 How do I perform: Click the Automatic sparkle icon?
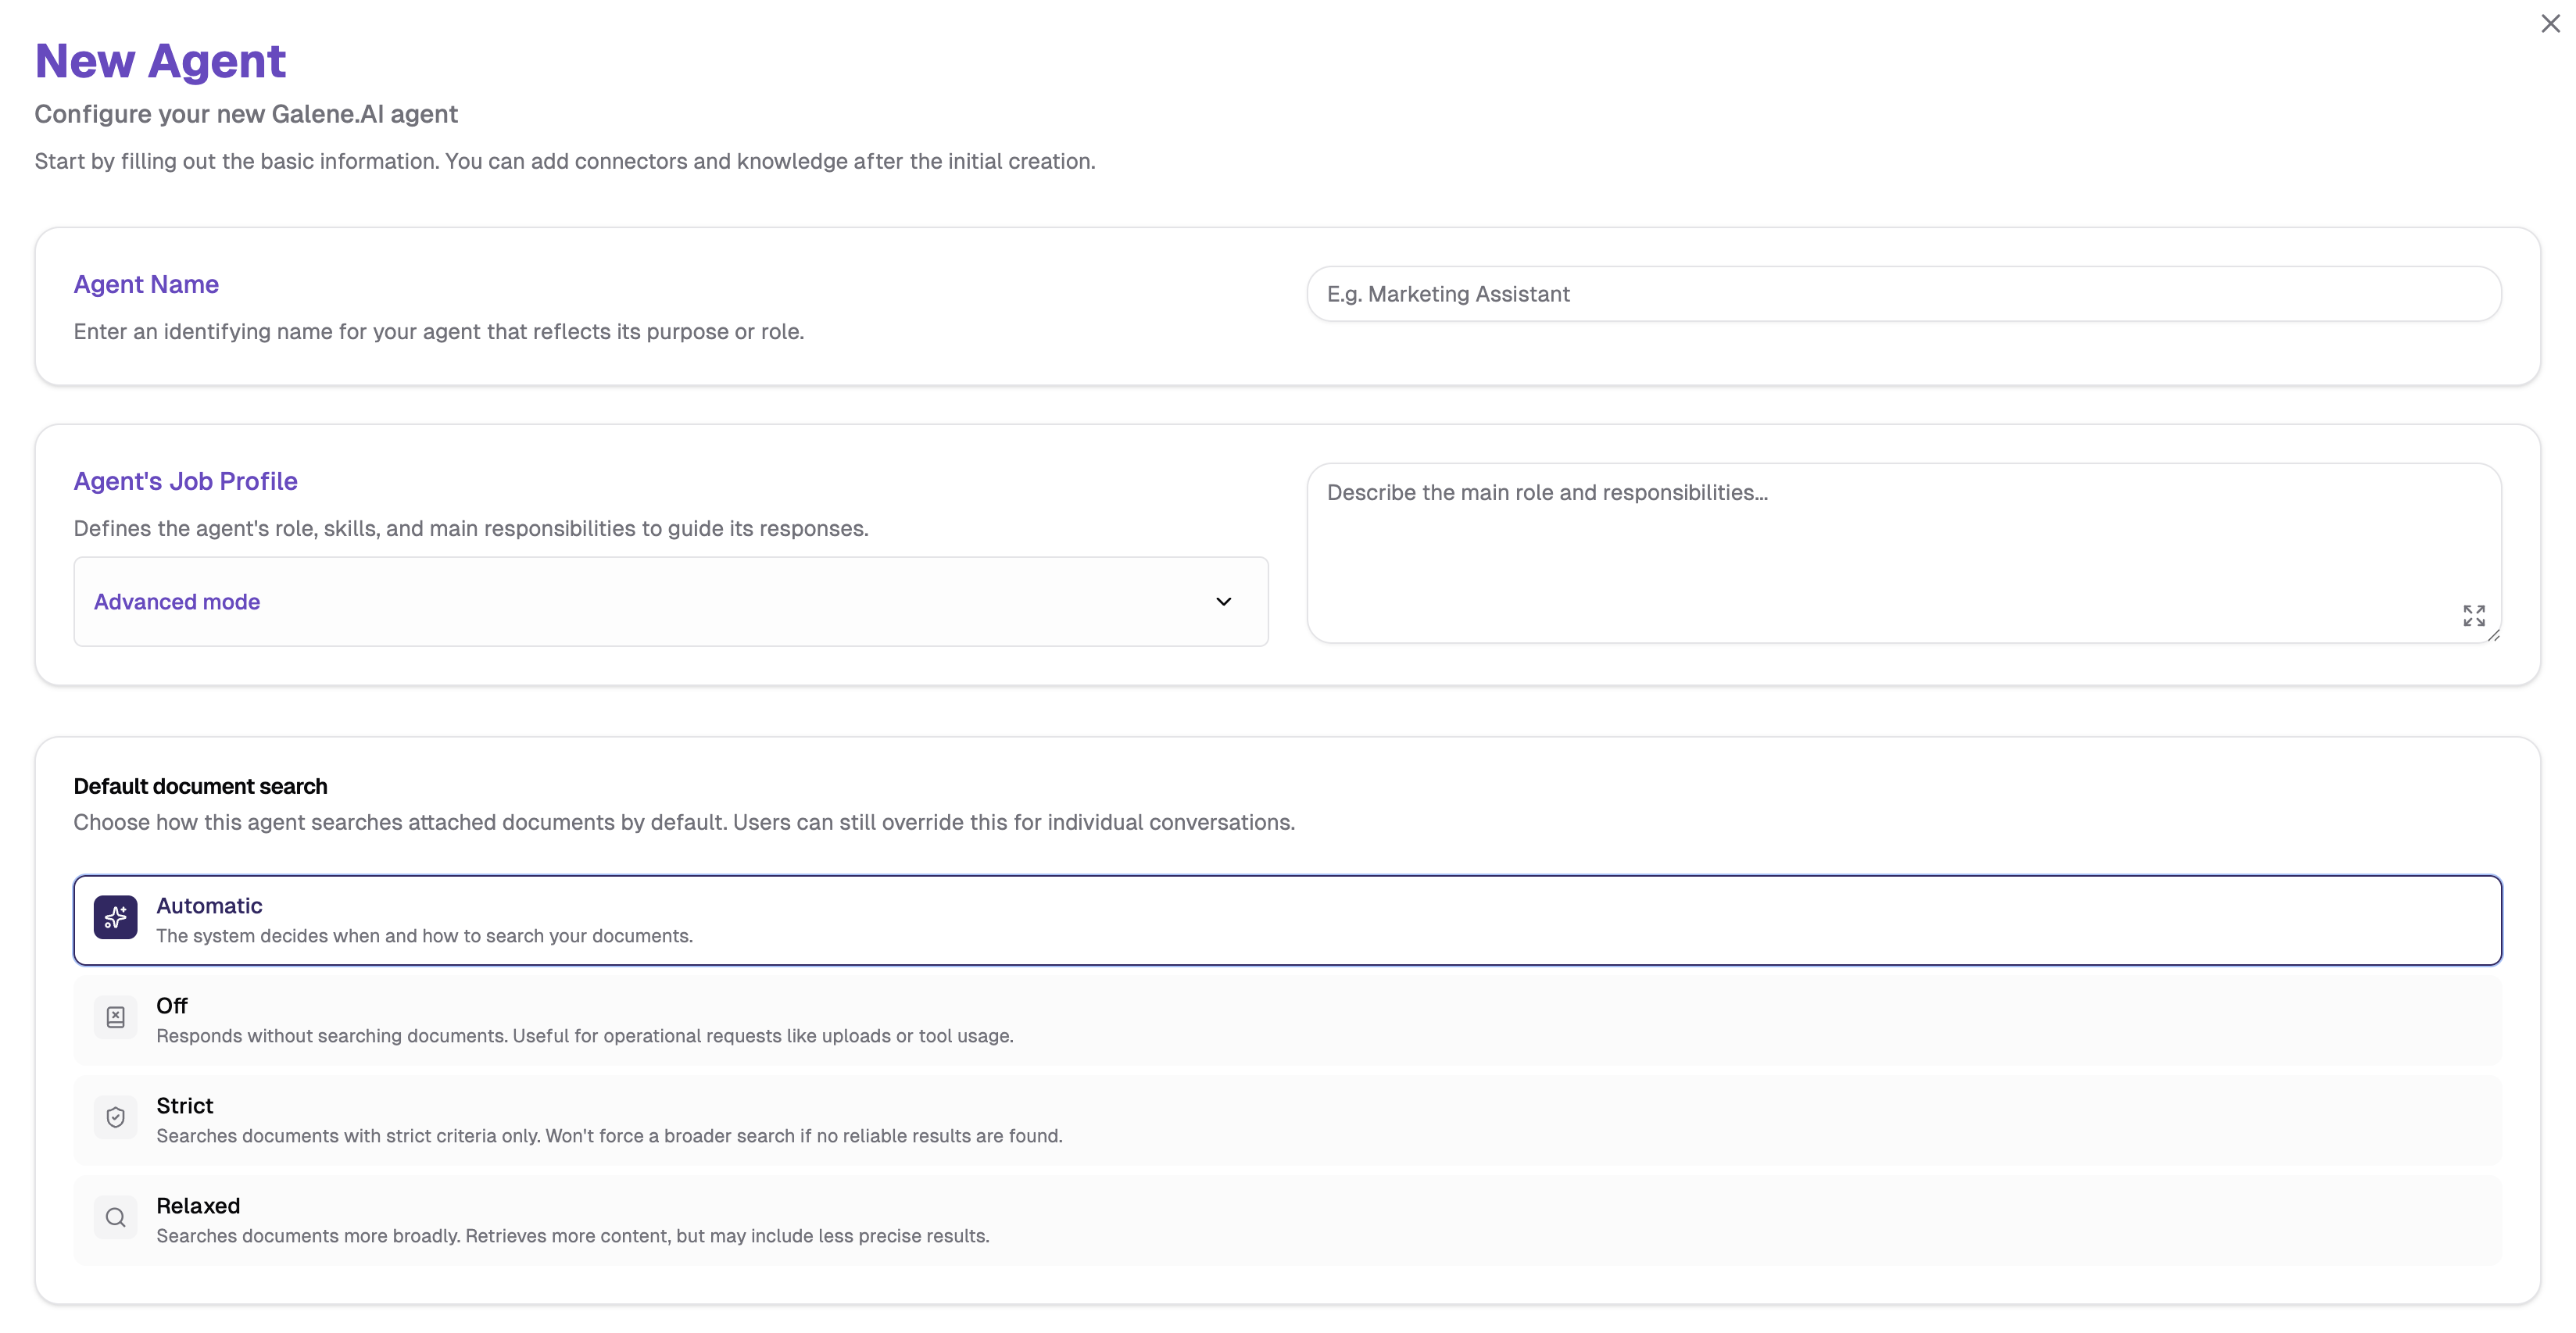point(116,917)
